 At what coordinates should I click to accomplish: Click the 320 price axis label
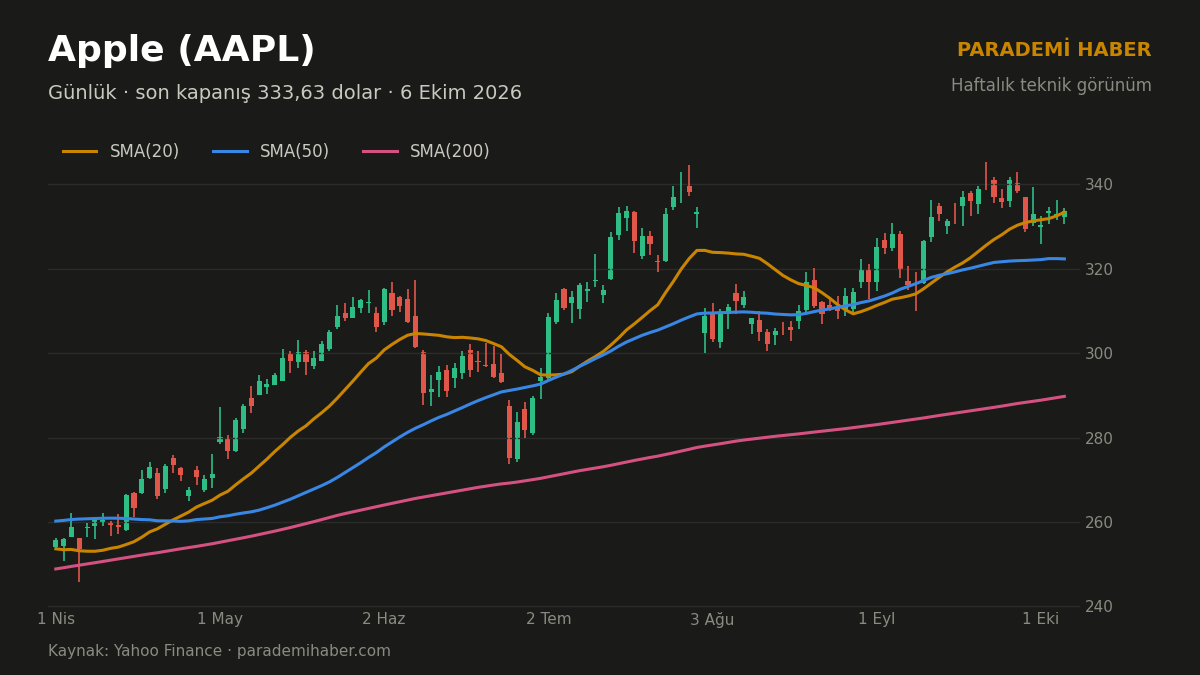point(1098,269)
